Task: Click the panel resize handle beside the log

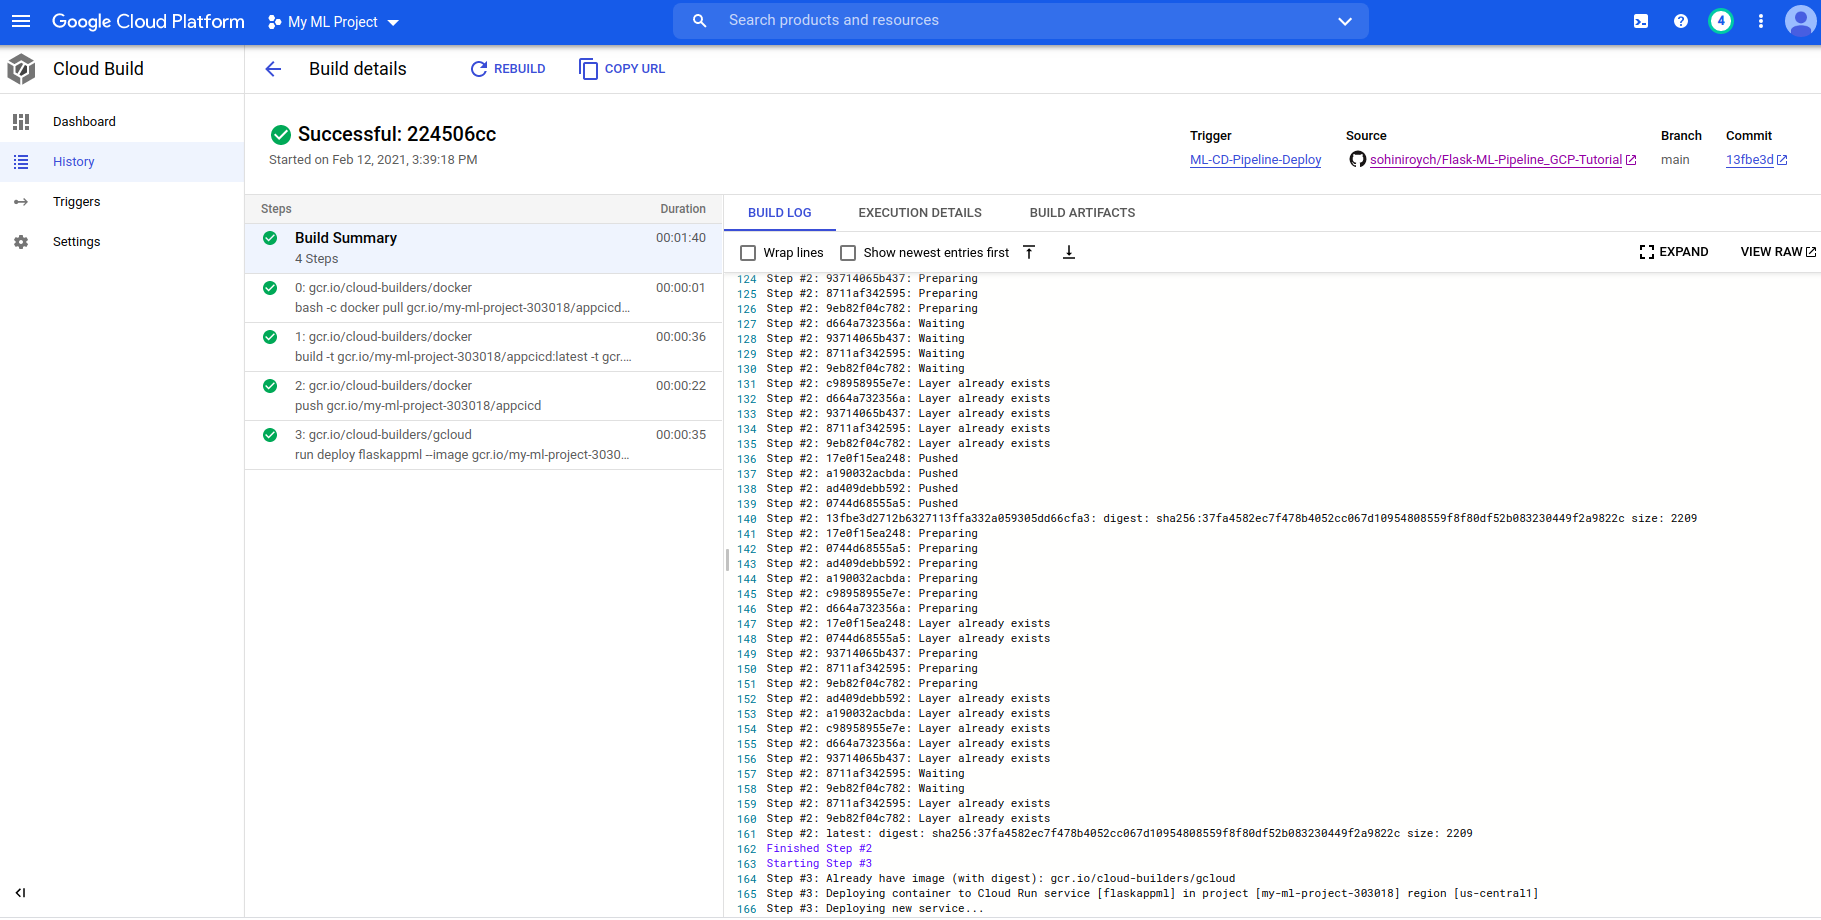Action: click(727, 560)
